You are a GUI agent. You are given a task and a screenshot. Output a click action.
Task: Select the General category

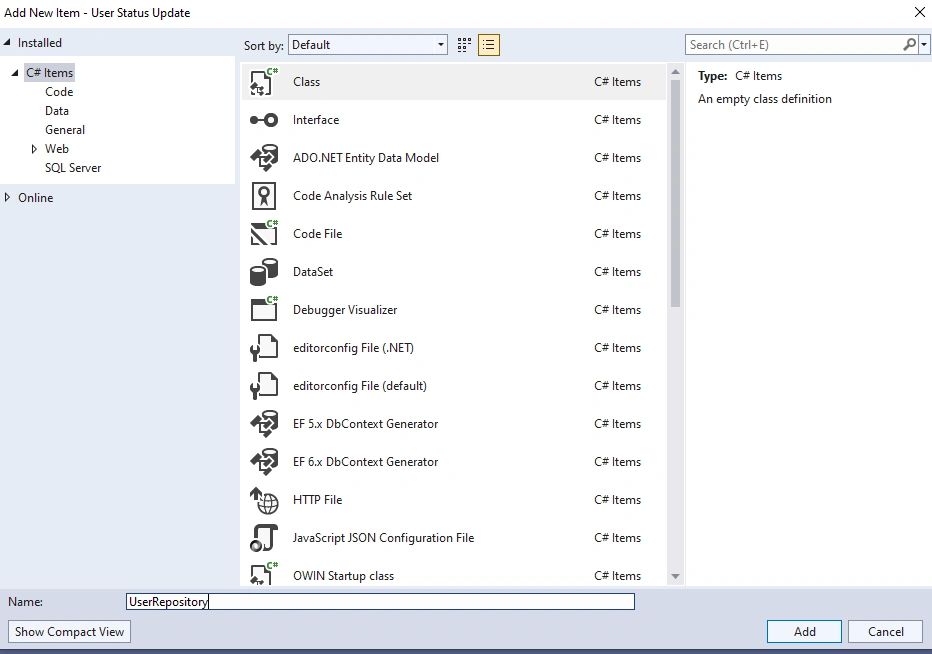click(x=65, y=130)
